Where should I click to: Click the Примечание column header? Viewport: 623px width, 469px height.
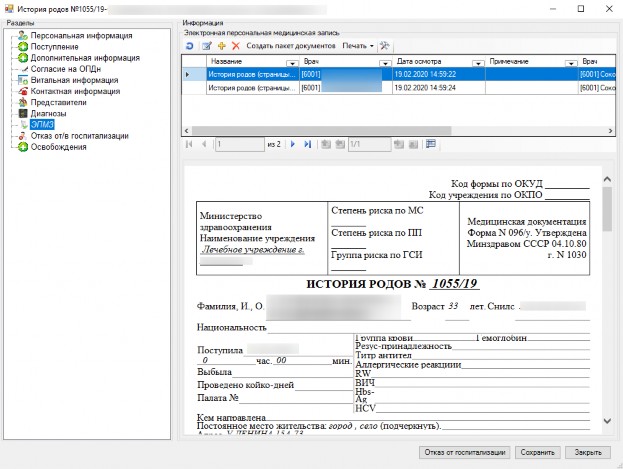tap(532, 61)
